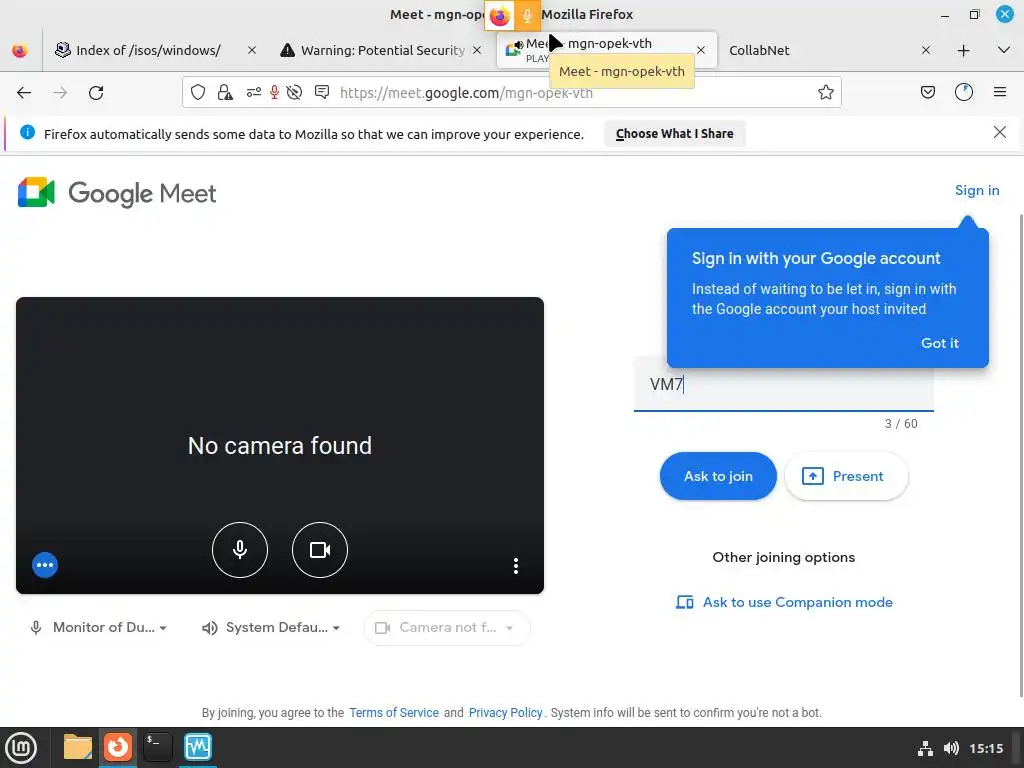This screenshot has height=768, width=1024.
Task: Switch to the Index of /isos/windows/ tab
Action: click(149, 50)
